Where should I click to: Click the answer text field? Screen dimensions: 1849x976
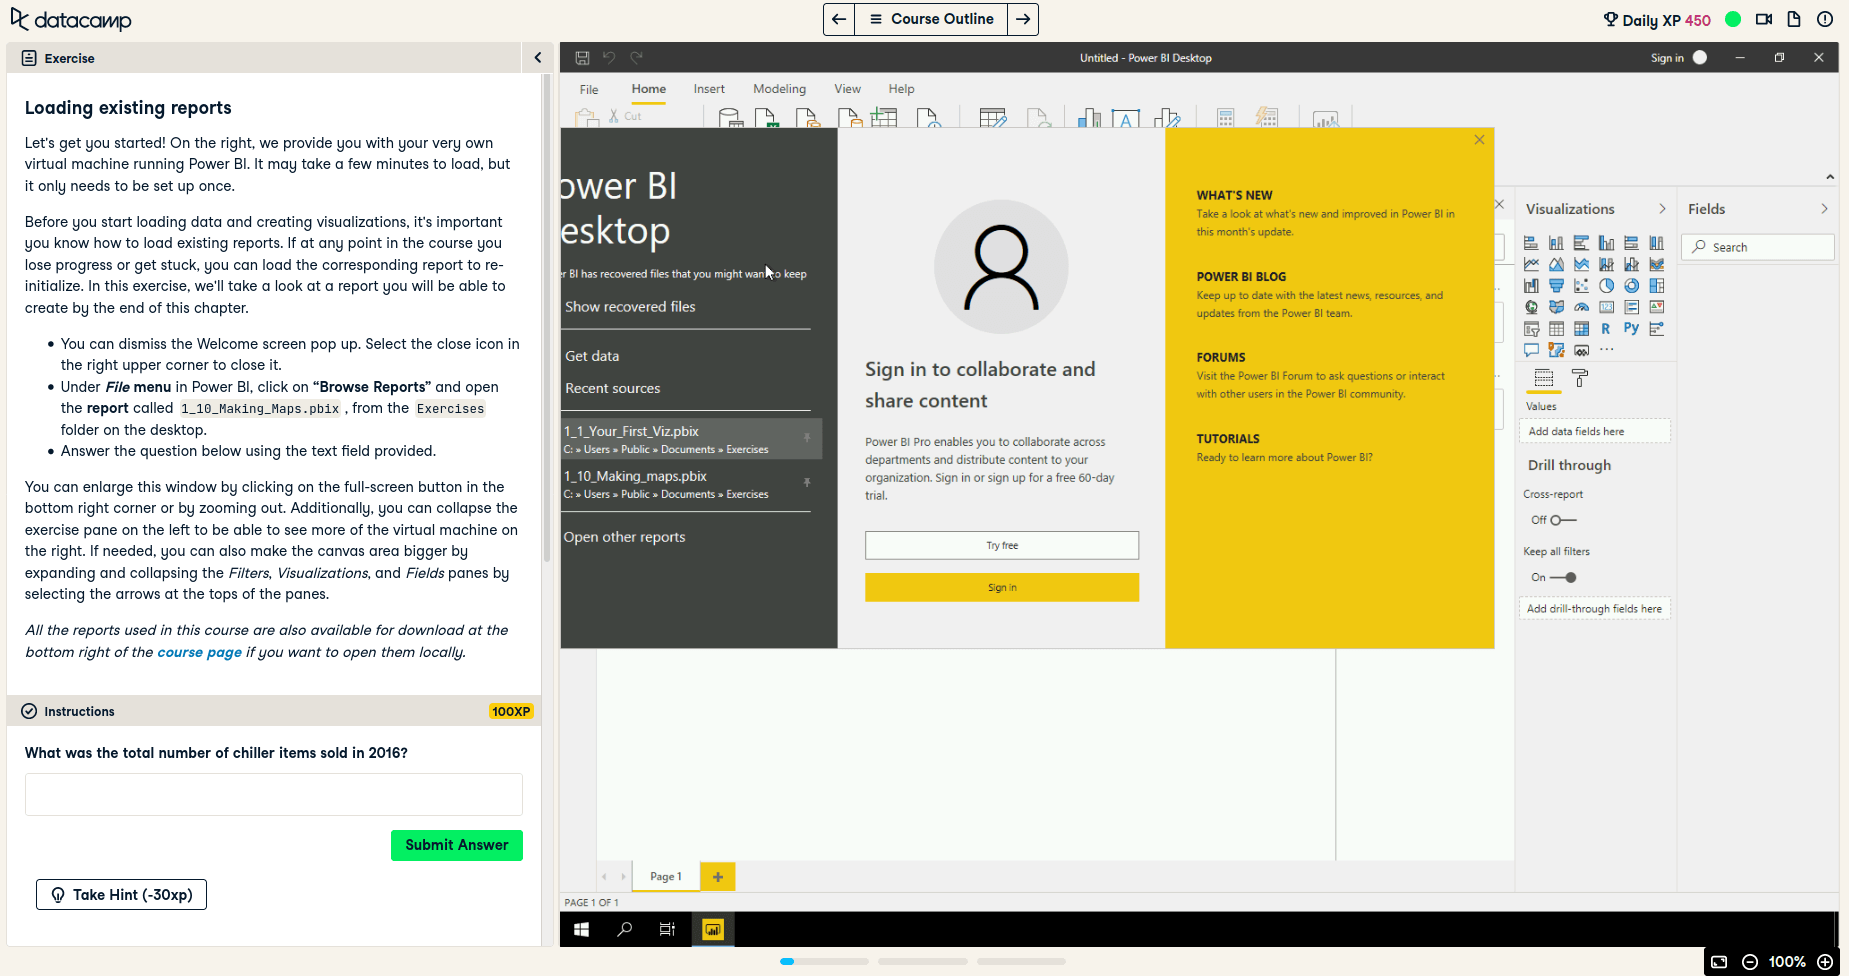pyautogui.click(x=274, y=794)
